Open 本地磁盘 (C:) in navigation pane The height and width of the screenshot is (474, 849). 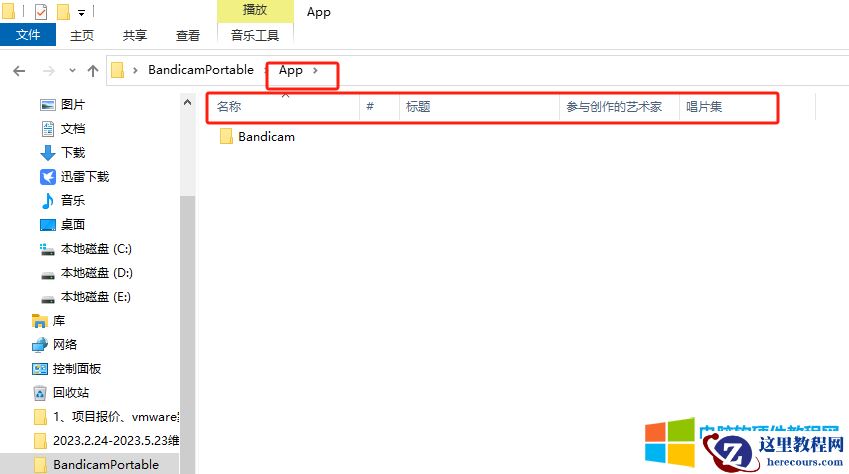(96, 249)
